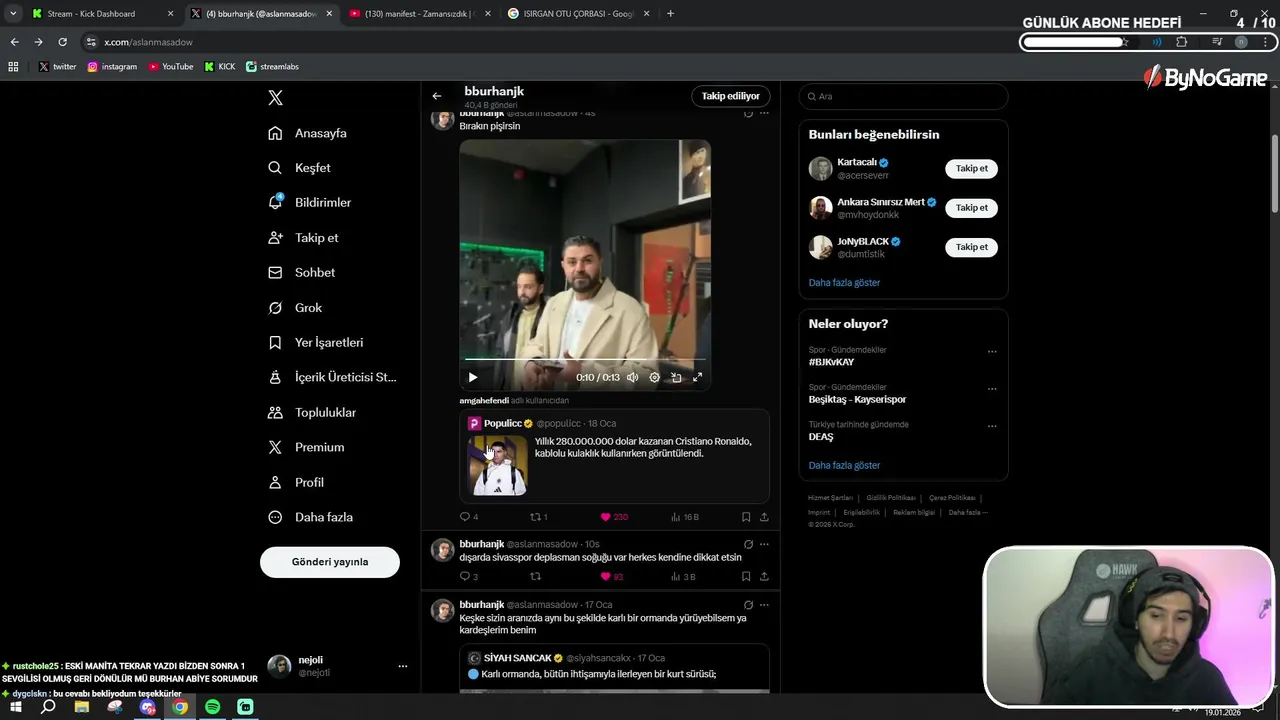Open DEAŞ trend options menu

pos(992,426)
